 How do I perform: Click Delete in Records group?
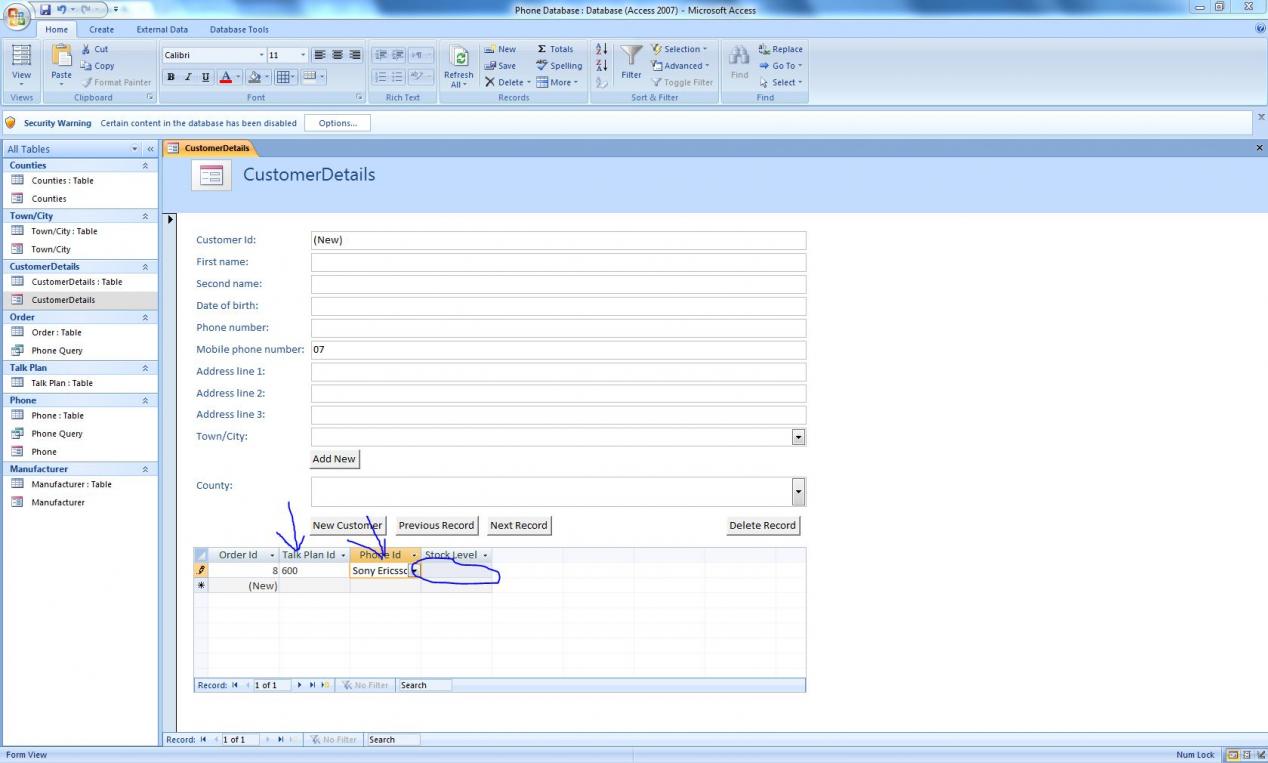[x=505, y=82]
